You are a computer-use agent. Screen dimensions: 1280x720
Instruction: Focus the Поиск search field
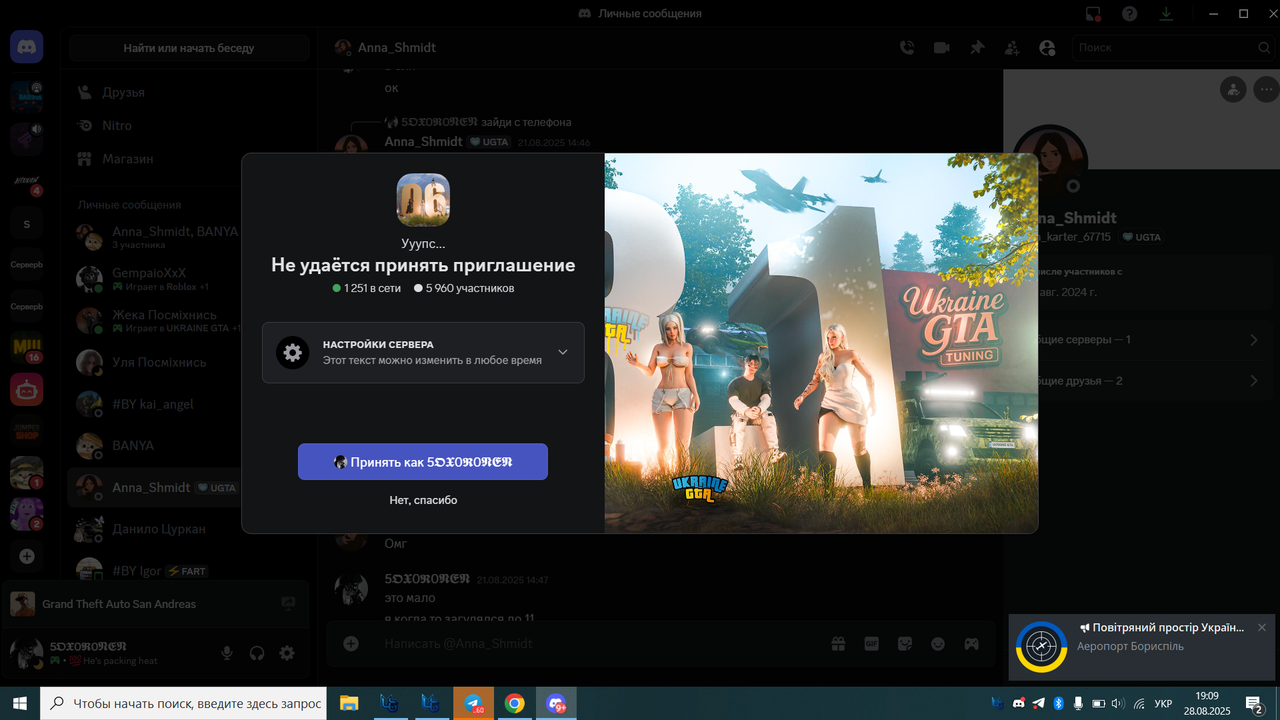pos(1173,47)
